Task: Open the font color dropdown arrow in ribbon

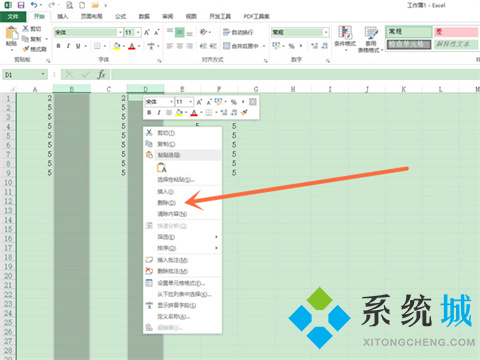Action: point(139,46)
